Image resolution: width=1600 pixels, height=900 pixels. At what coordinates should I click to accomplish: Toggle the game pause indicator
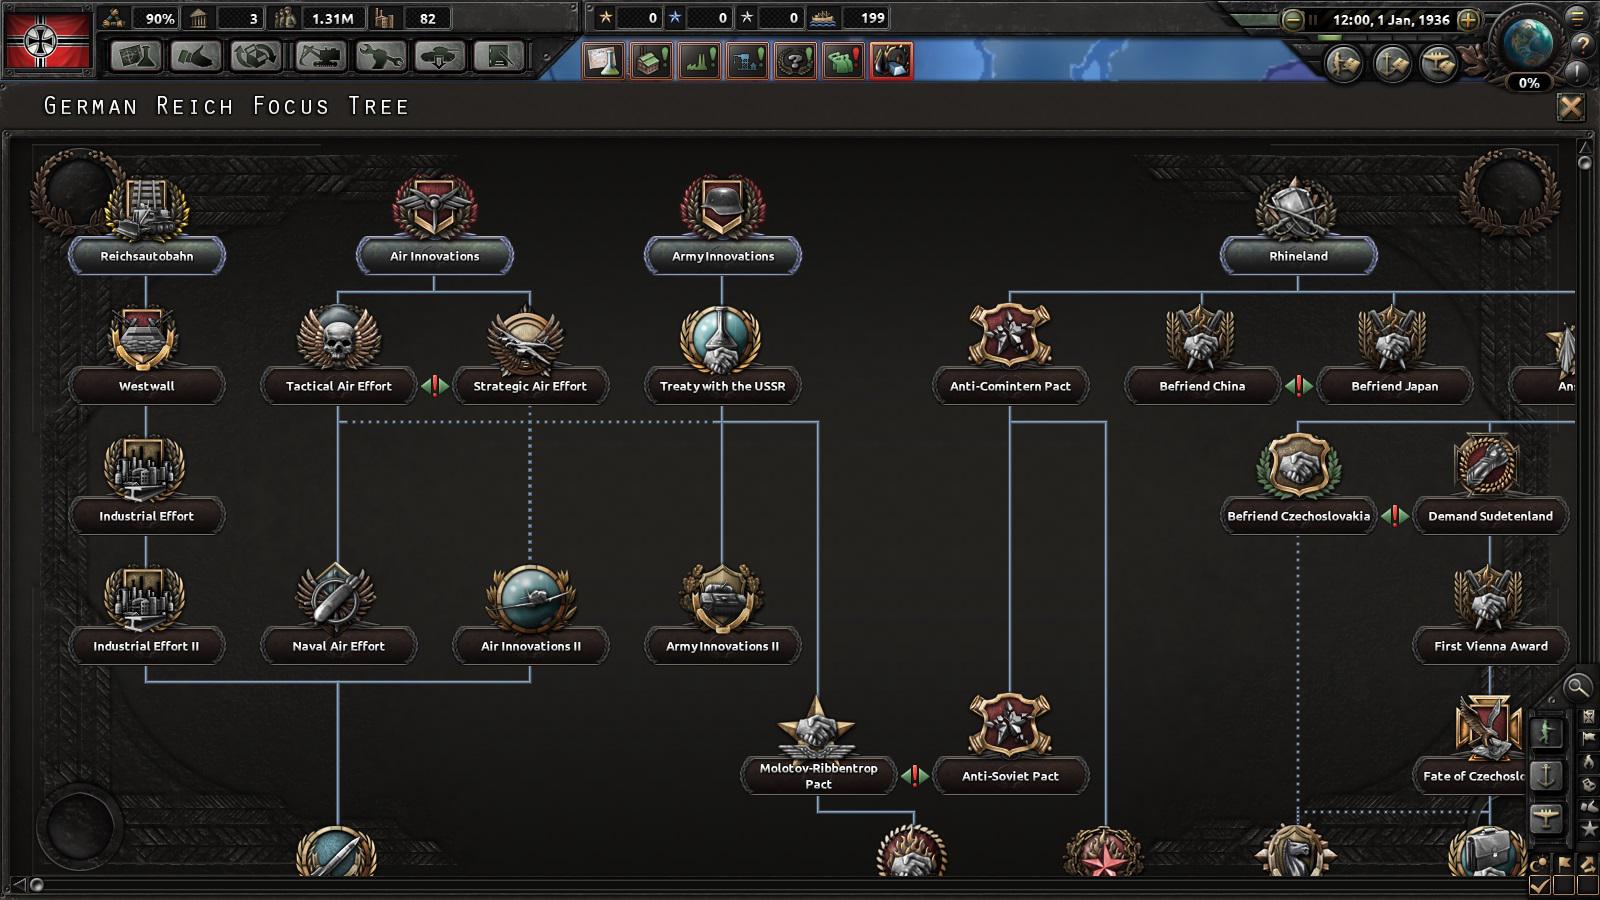click(1313, 19)
